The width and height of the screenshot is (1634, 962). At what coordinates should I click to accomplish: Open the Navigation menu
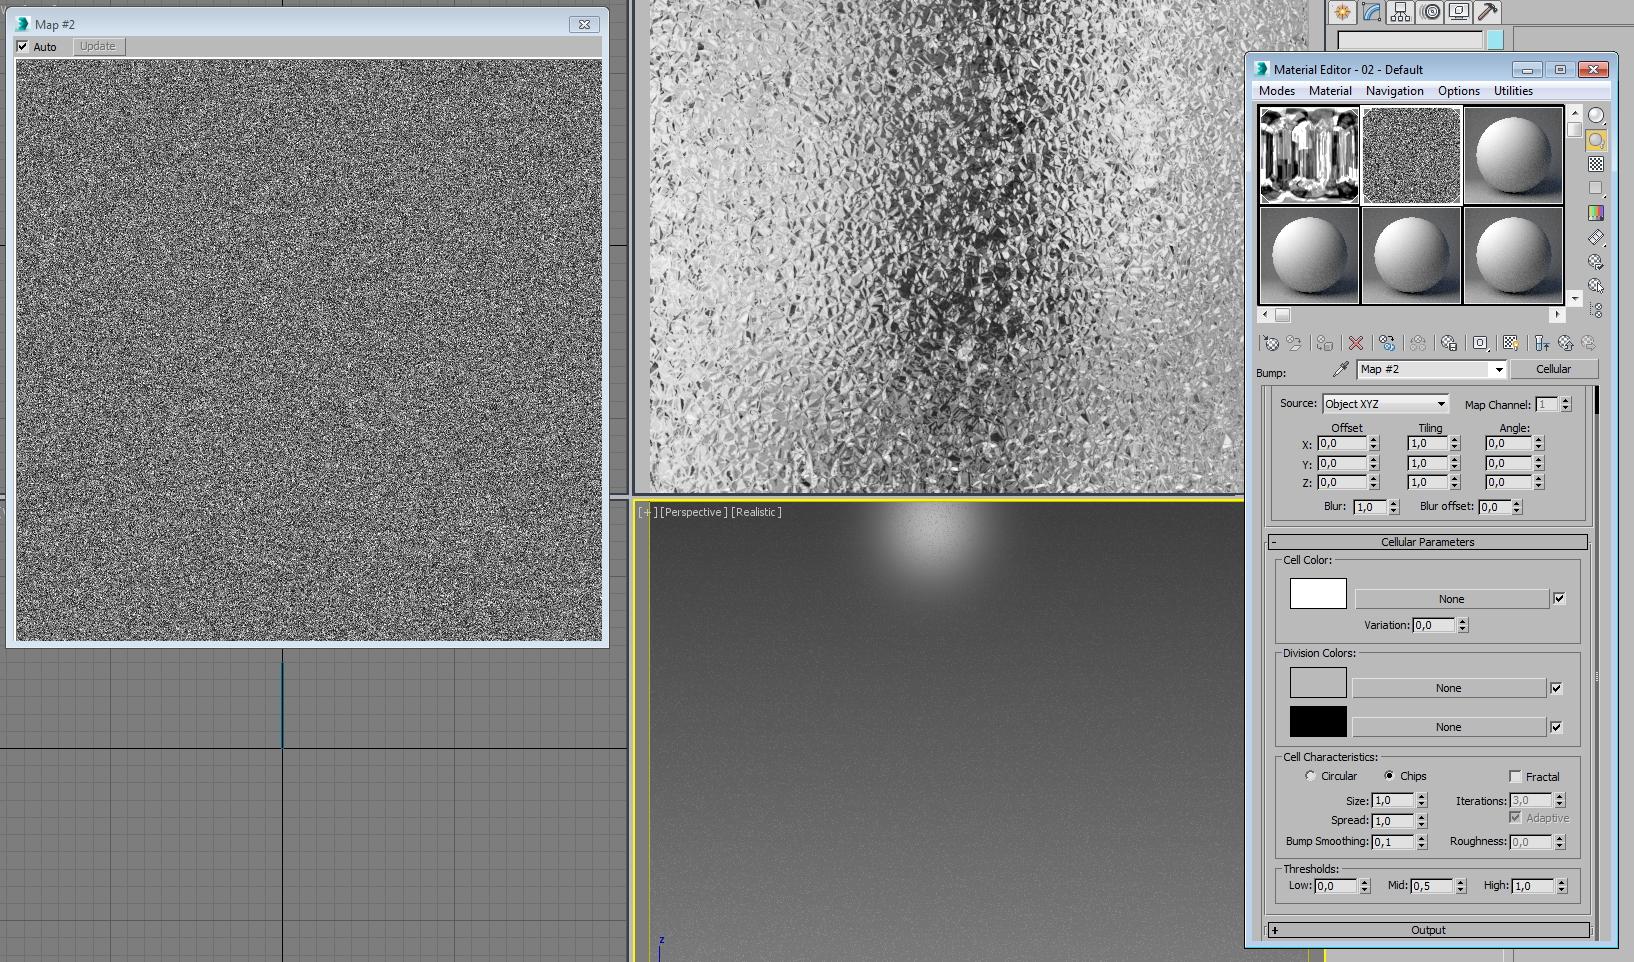click(1394, 91)
